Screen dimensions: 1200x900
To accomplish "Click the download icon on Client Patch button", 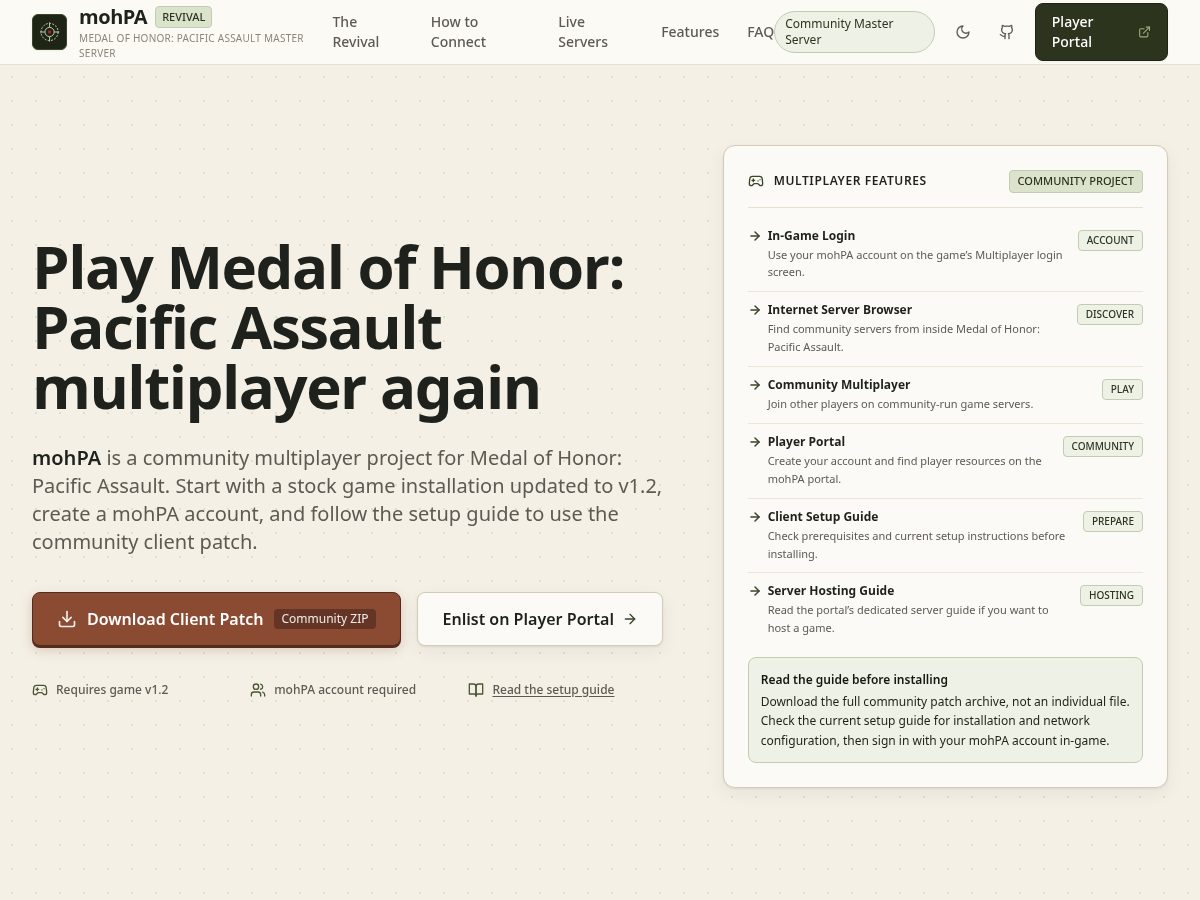I will pos(67,619).
